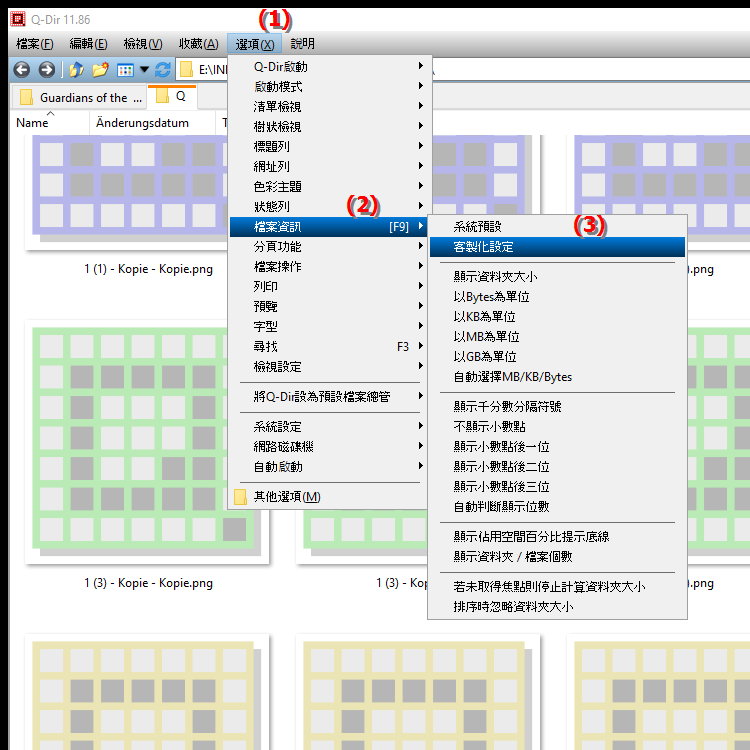Toggle 顯示千分數分隔符號 option

coord(557,407)
